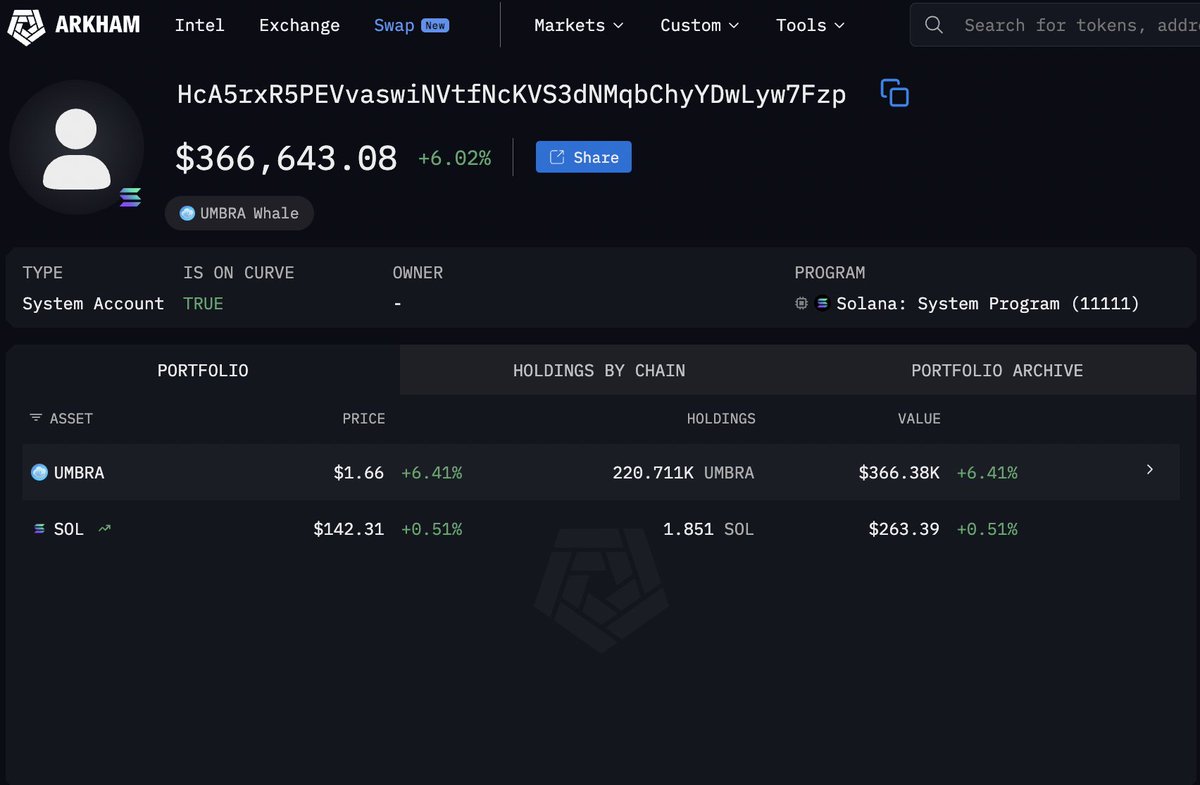Click the New badge next to Swap
The height and width of the screenshot is (785, 1200).
click(435, 25)
